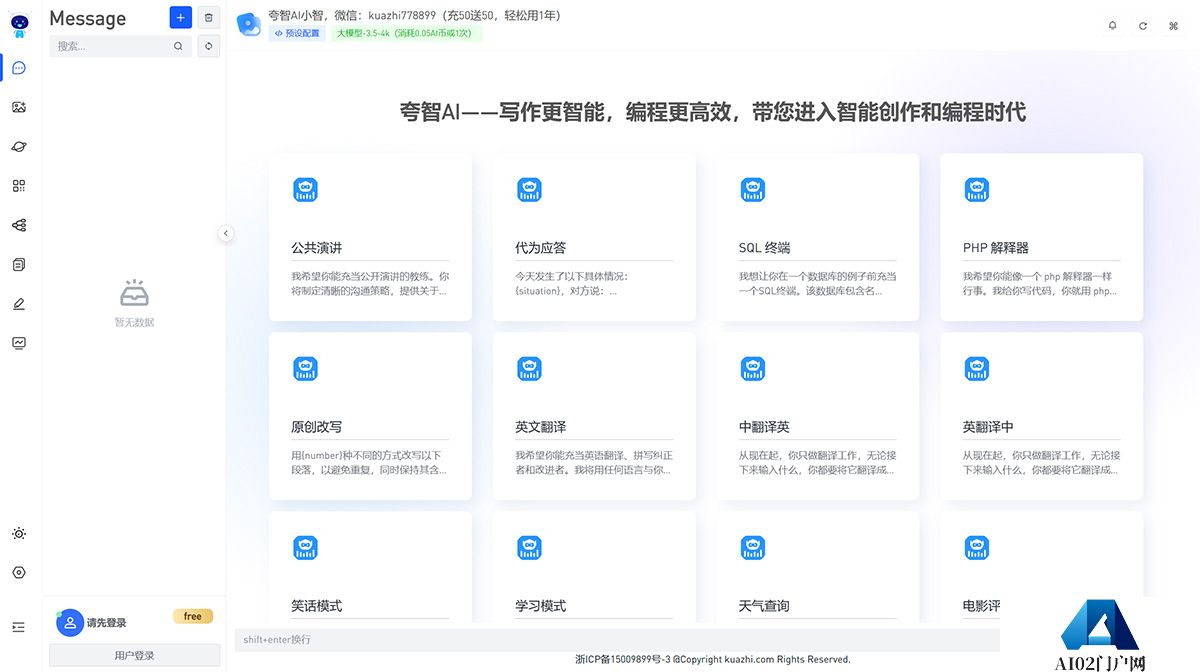Open the chat messages sidebar icon
The image size is (1200, 672).
[x=19, y=68]
